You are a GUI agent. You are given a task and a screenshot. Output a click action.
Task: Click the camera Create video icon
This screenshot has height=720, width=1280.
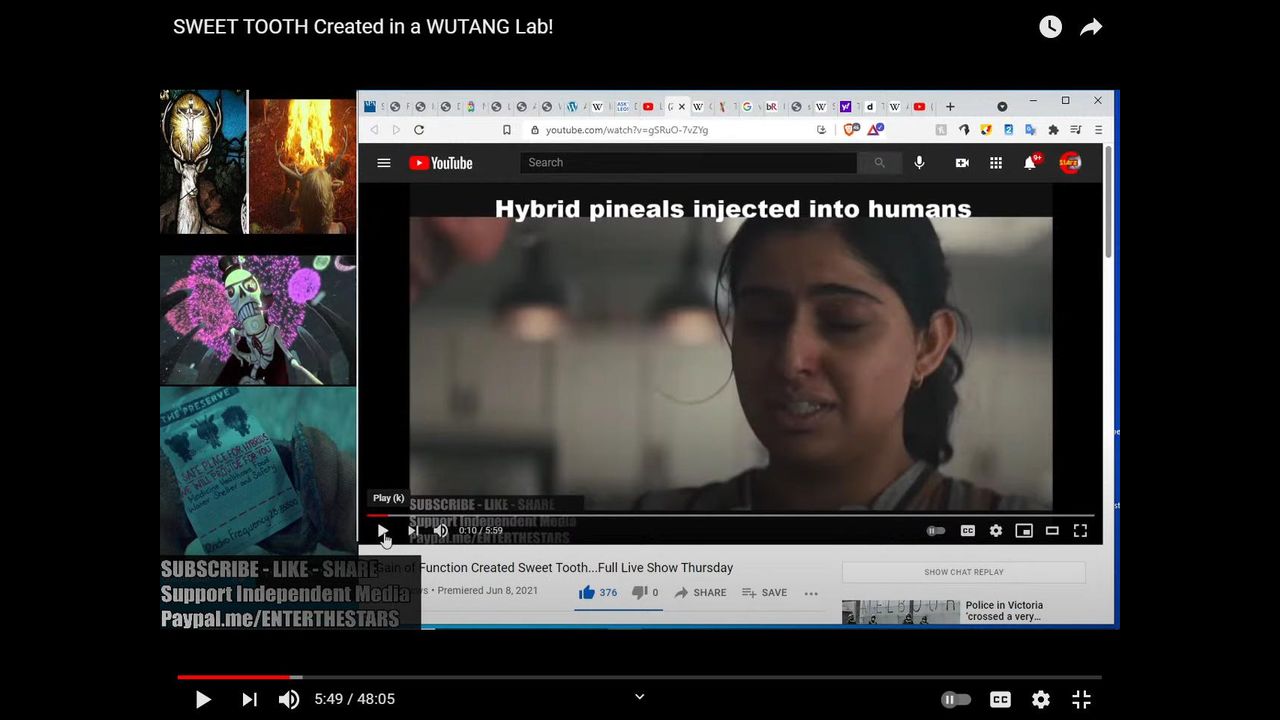962,163
